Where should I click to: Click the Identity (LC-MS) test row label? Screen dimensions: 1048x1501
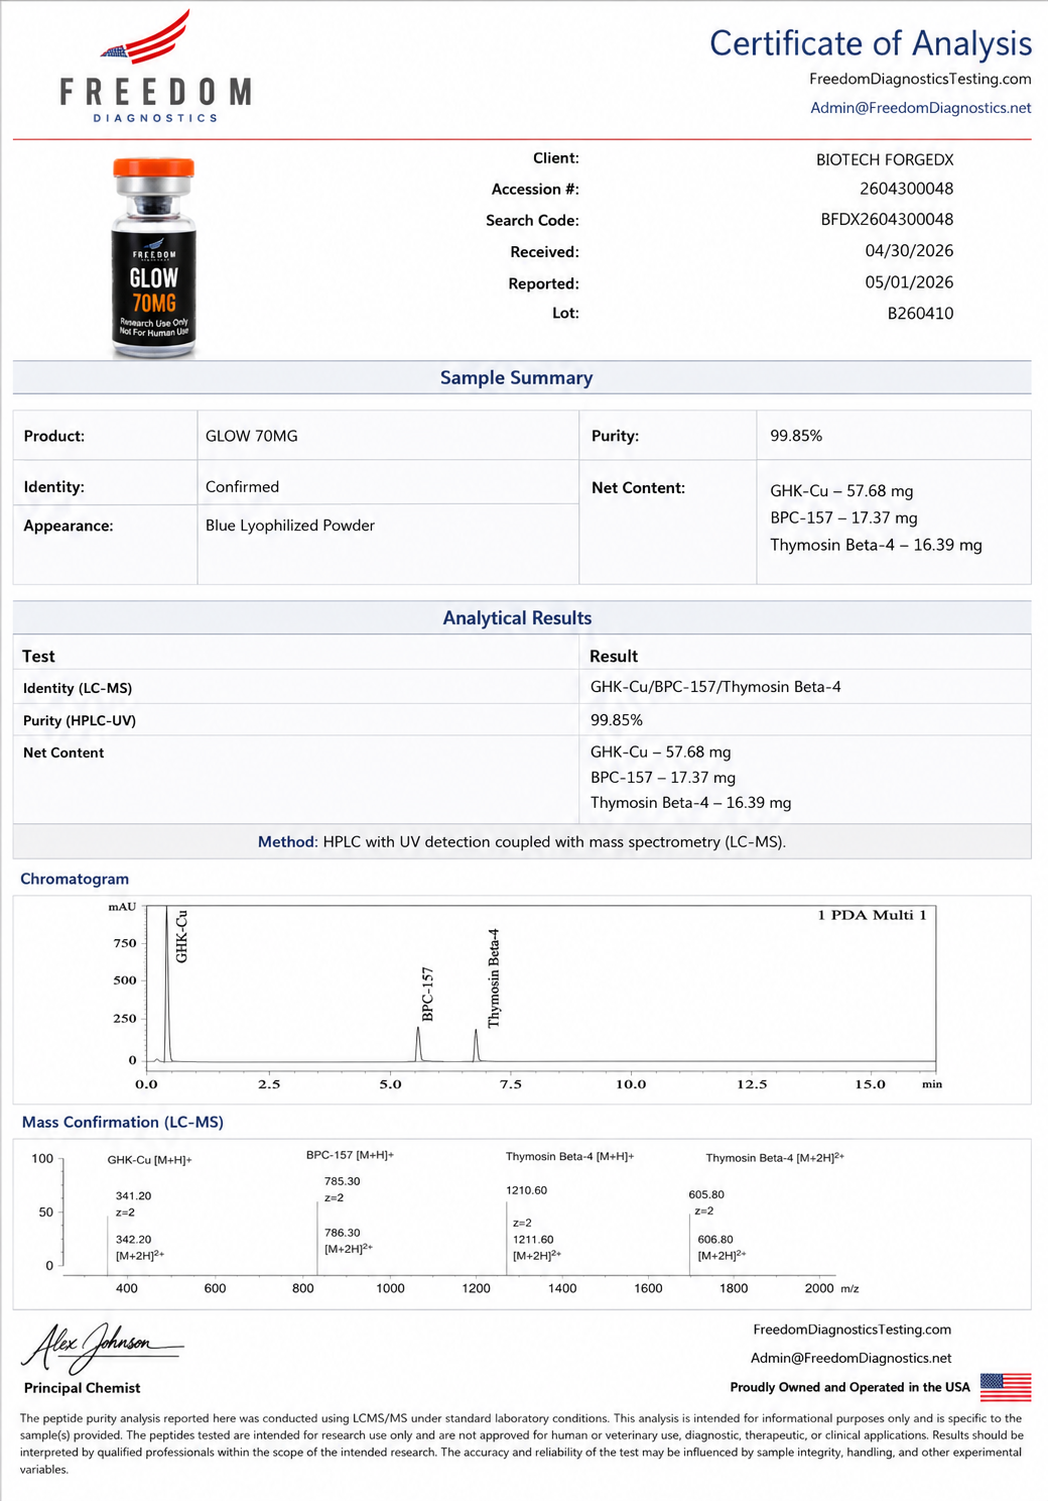[x=77, y=688]
